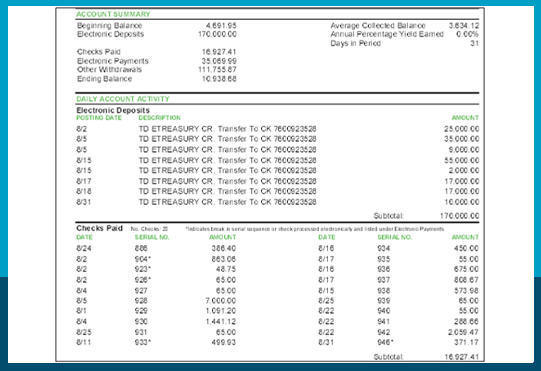
Task: Click the left SERIAL NO. column header
Action: click(152, 237)
